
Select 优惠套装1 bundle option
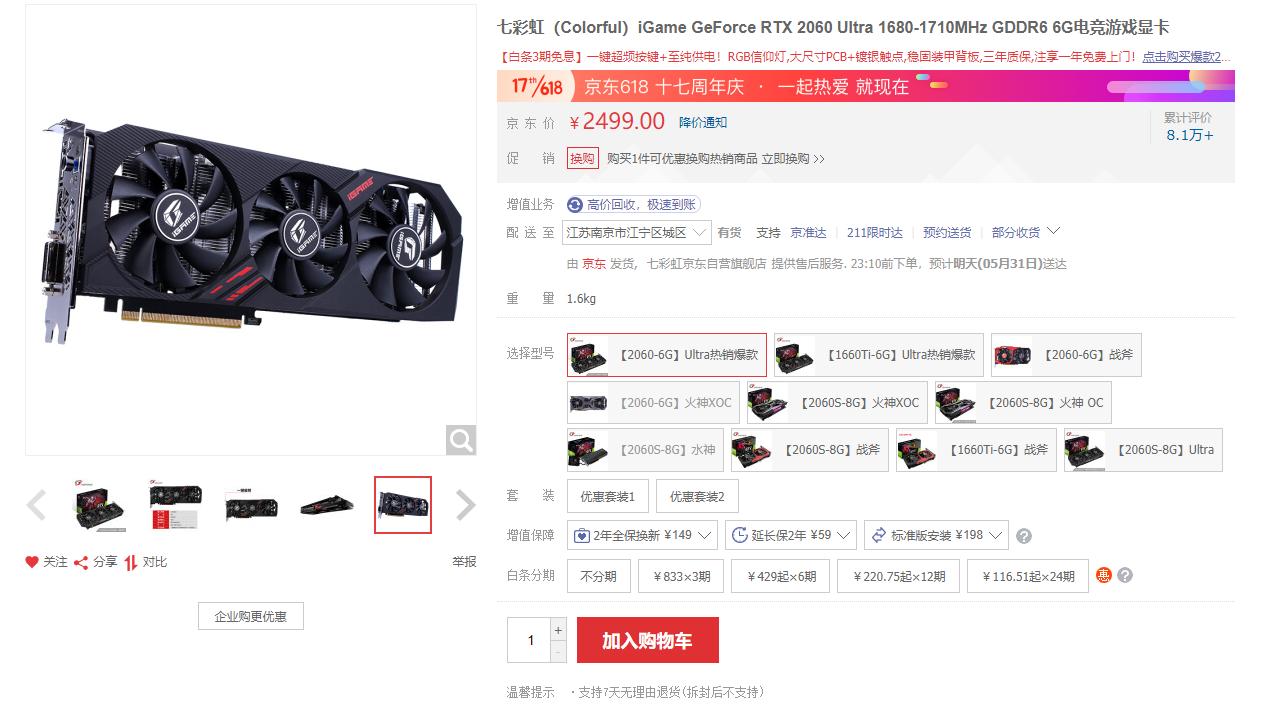(x=608, y=497)
